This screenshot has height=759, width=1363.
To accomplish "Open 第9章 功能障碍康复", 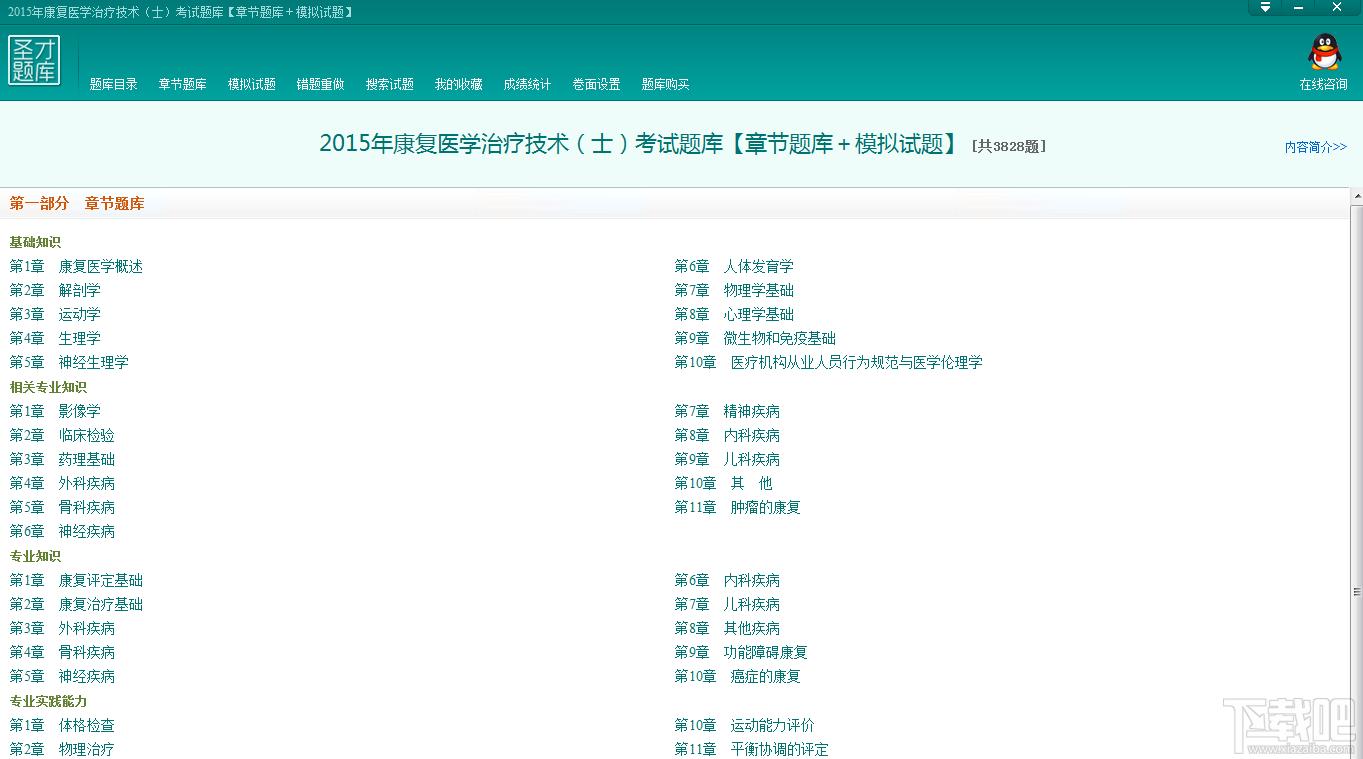I will point(741,652).
